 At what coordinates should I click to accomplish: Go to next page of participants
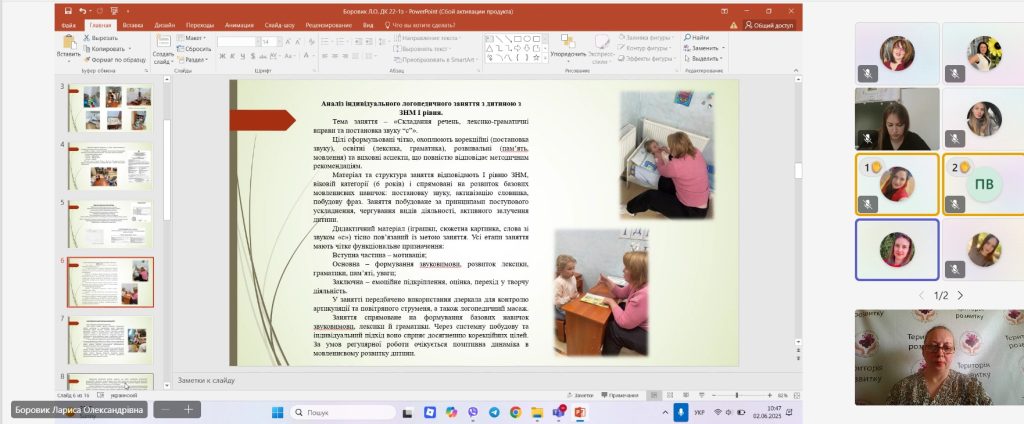tap(960, 295)
